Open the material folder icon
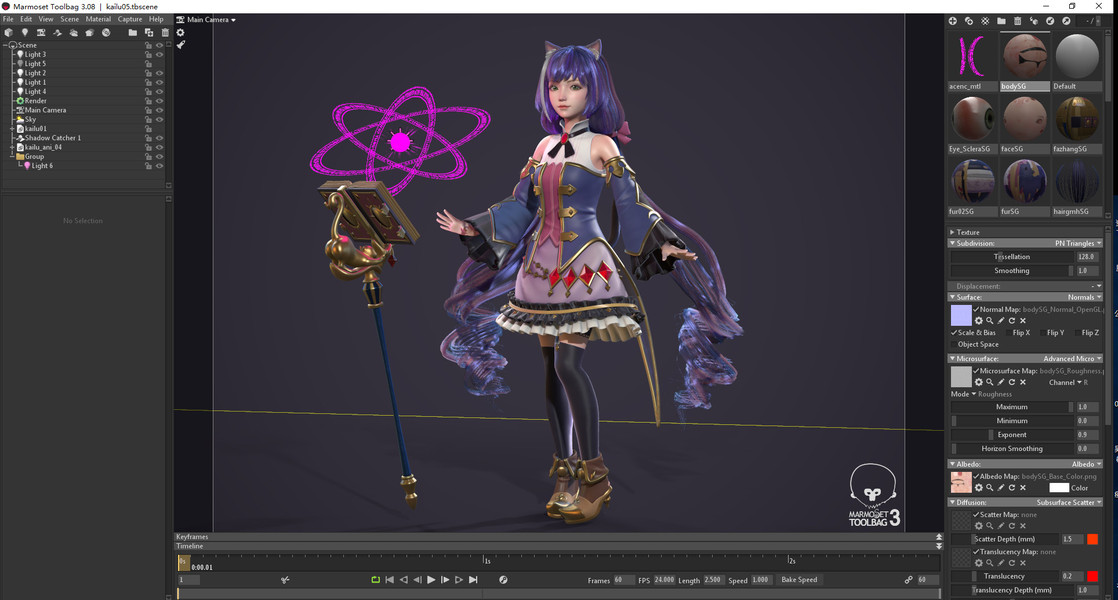This screenshot has height=600, width=1118. pos(1001,21)
